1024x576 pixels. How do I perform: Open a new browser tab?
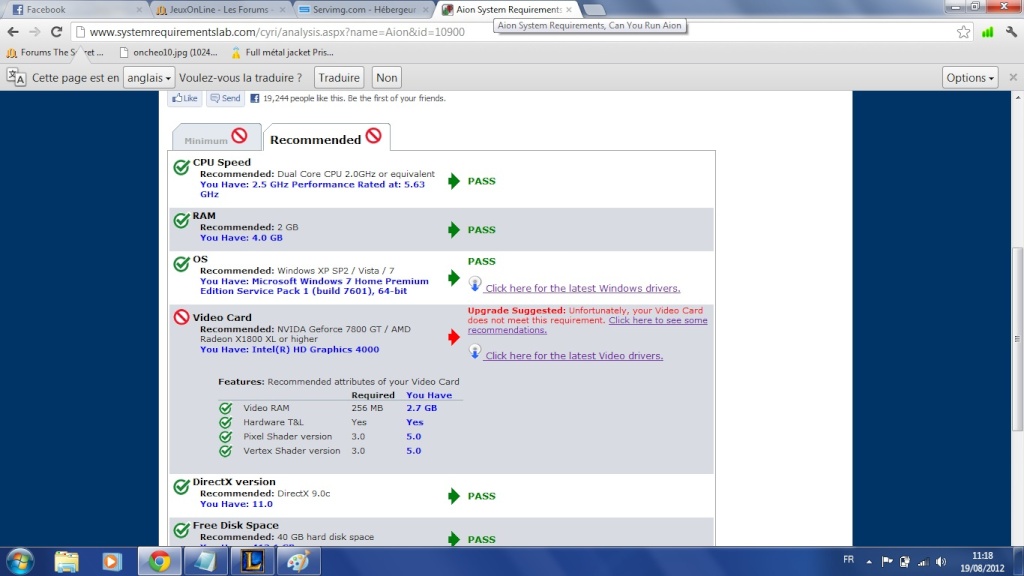click(594, 10)
